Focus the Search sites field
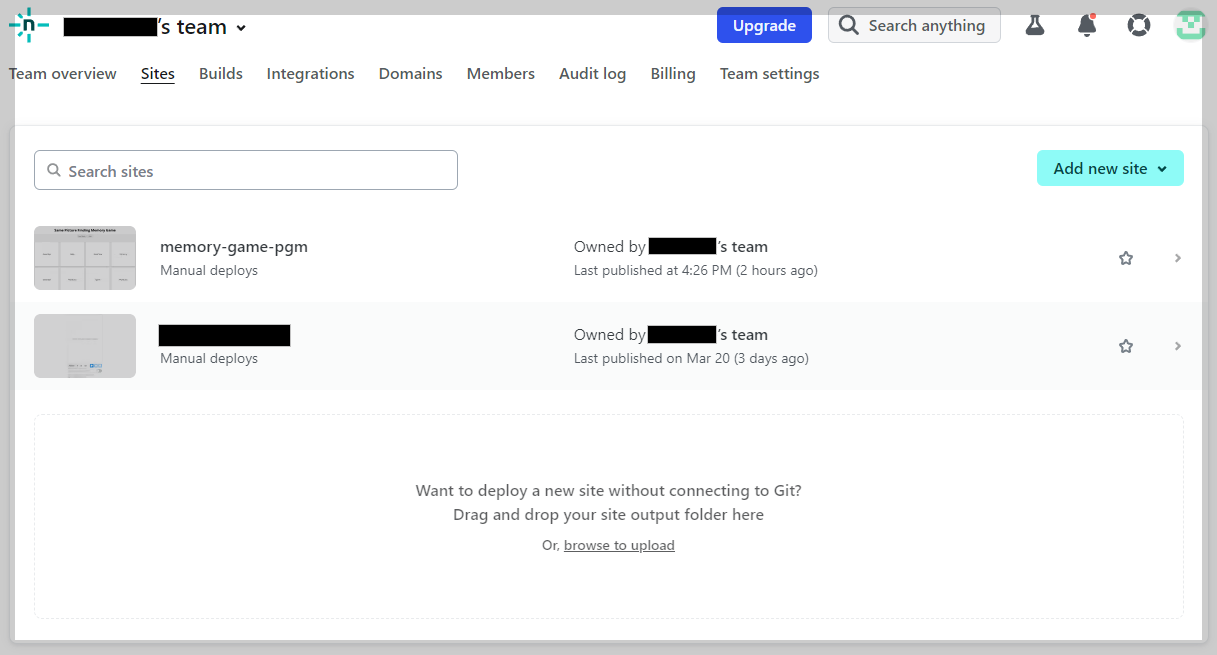Image resolution: width=1217 pixels, height=655 pixels. coord(246,170)
